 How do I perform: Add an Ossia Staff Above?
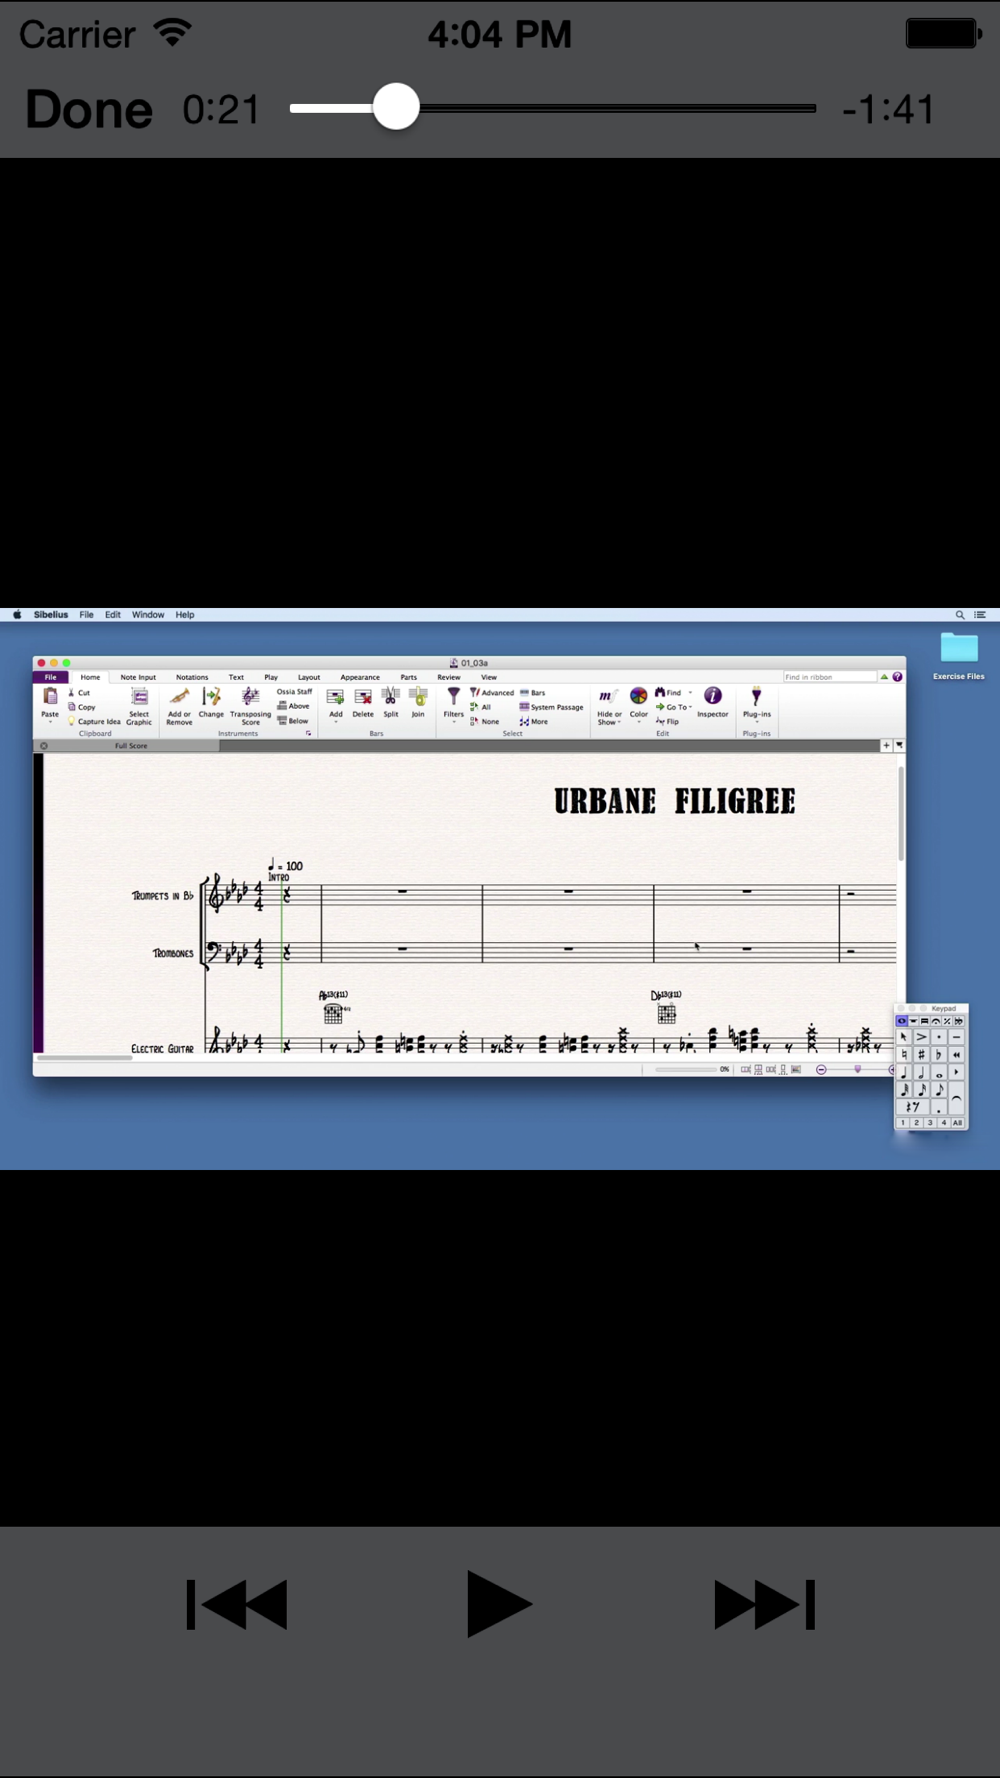[x=294, y=706]
